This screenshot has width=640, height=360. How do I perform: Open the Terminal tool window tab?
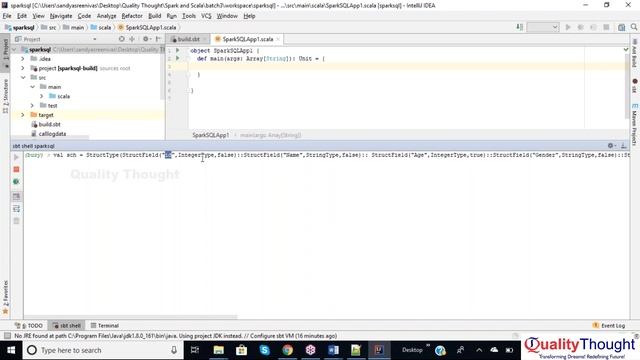(104, 325)
